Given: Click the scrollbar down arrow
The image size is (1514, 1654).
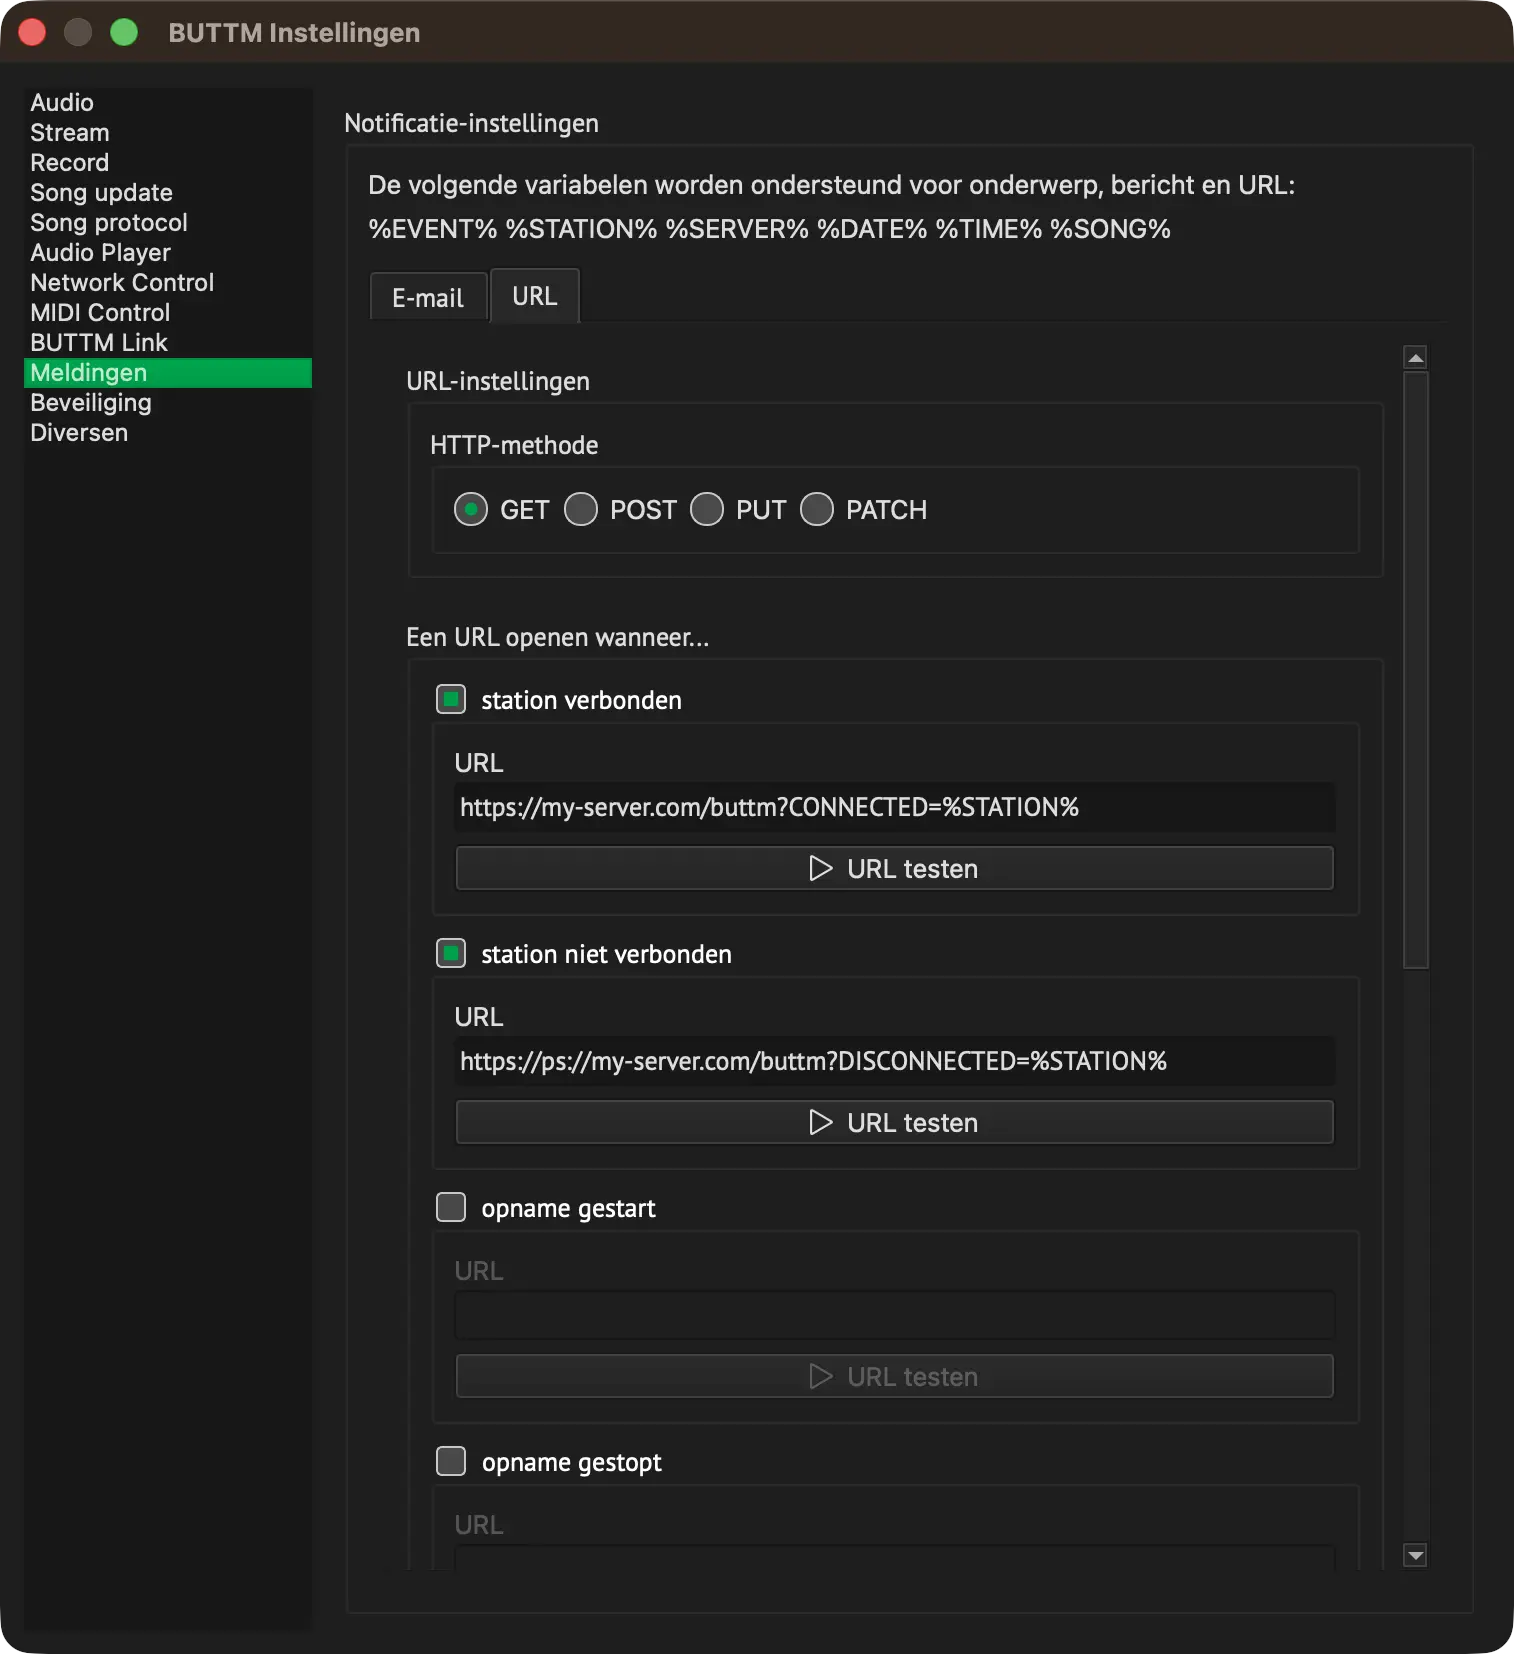Looking at the screenshot, I should 1415,1555.
